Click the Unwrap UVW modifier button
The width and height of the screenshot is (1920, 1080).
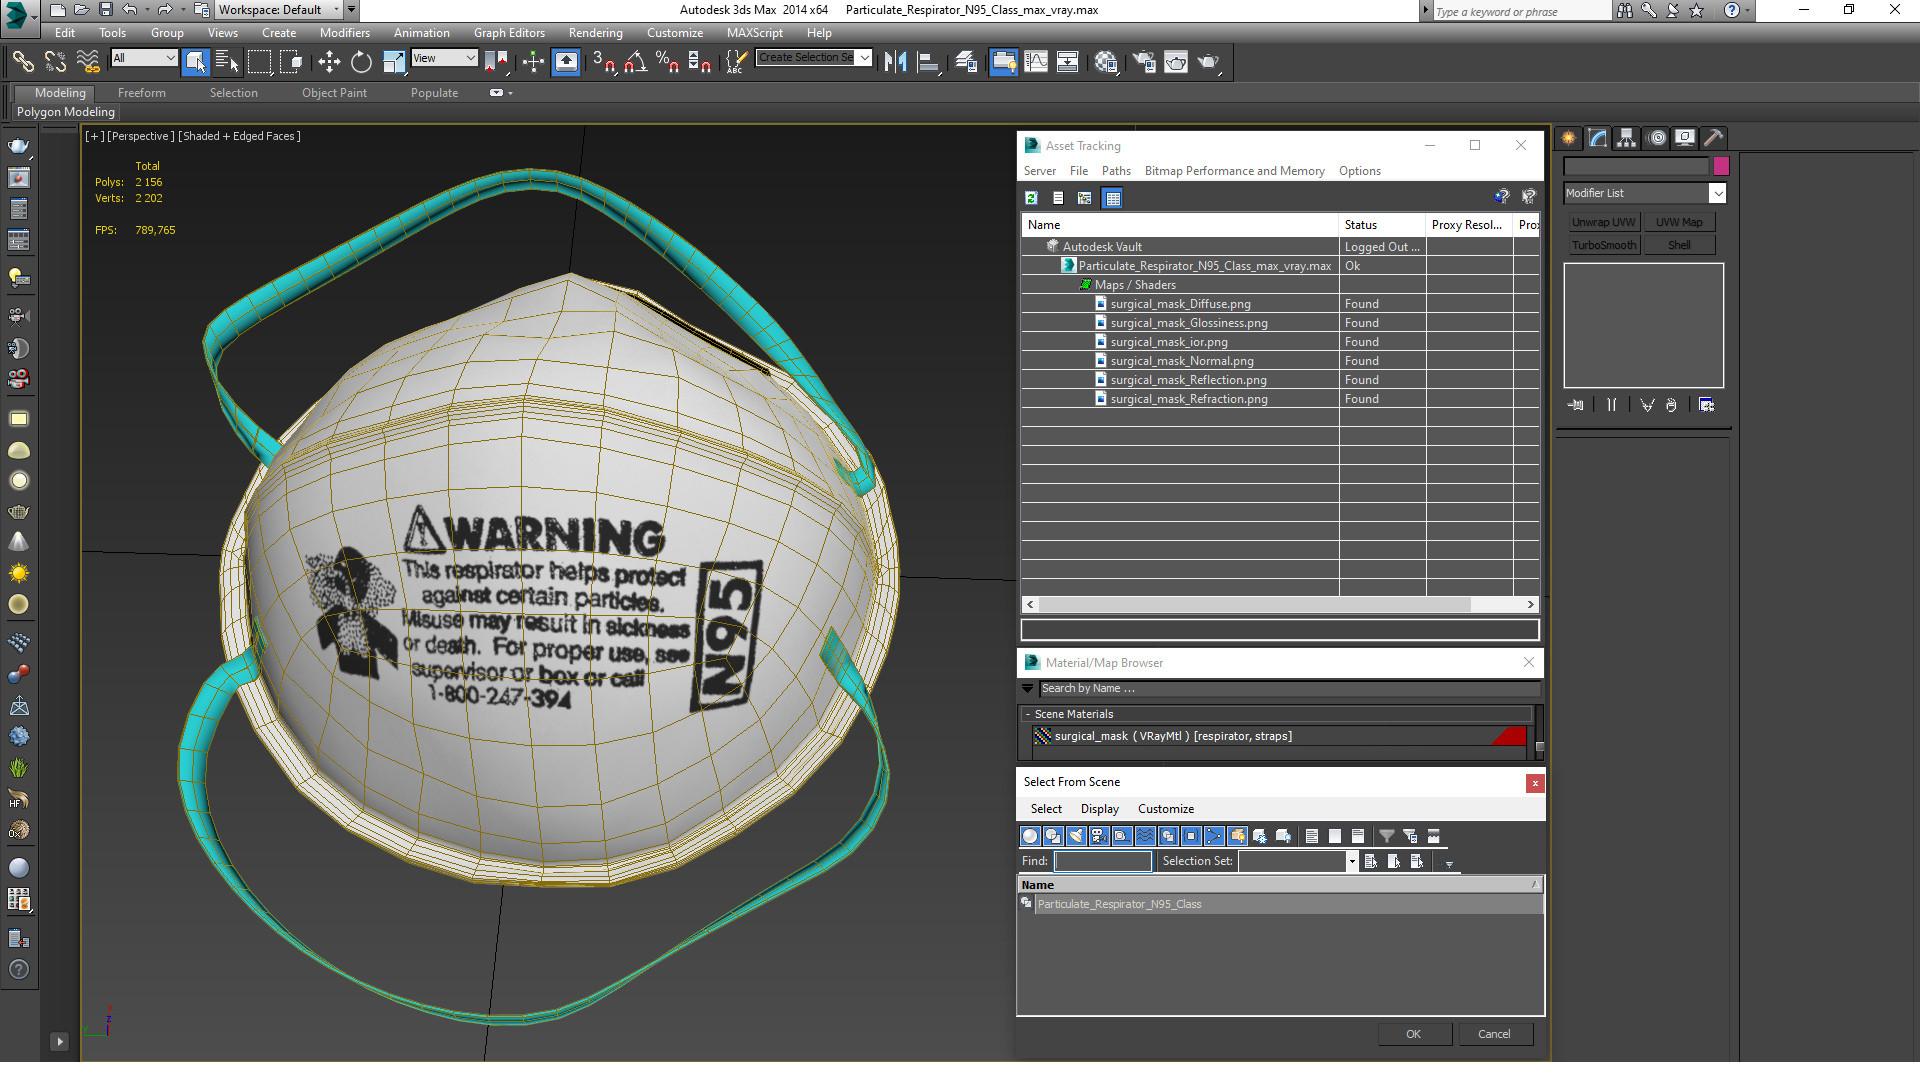(x=1603, y=222)
